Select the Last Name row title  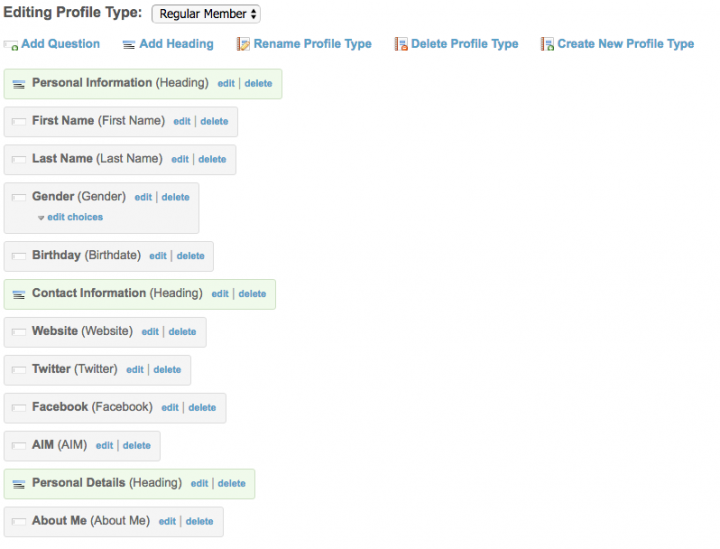click(x=62, y=158)
